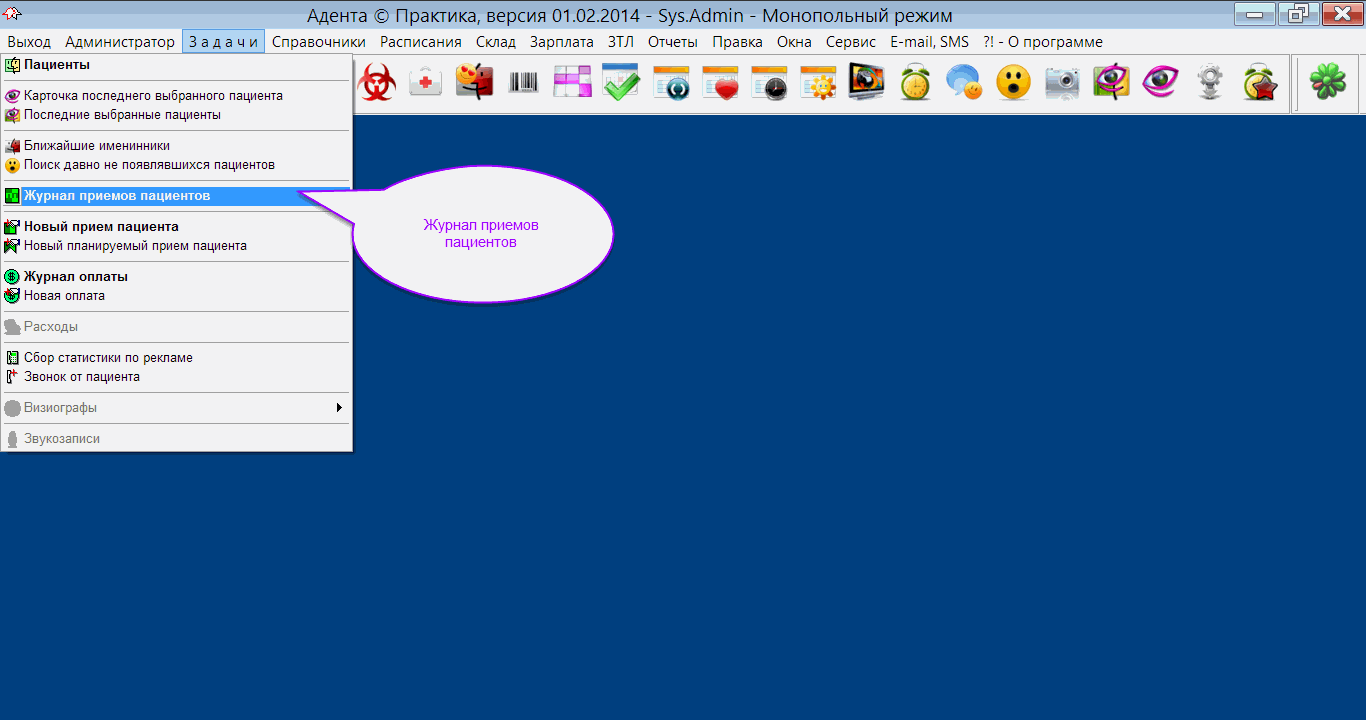The image size is (1366, 720).
Task: Click the red biohazard toolbar icon
Action: [x=377, y=83]
